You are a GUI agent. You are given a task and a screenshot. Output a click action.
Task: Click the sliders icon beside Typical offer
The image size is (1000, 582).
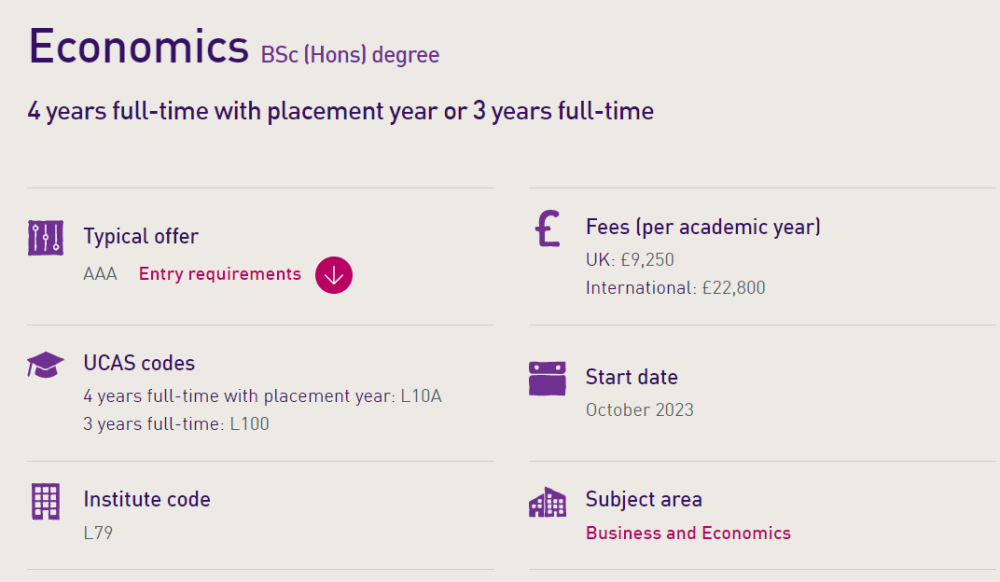(46, 238)
